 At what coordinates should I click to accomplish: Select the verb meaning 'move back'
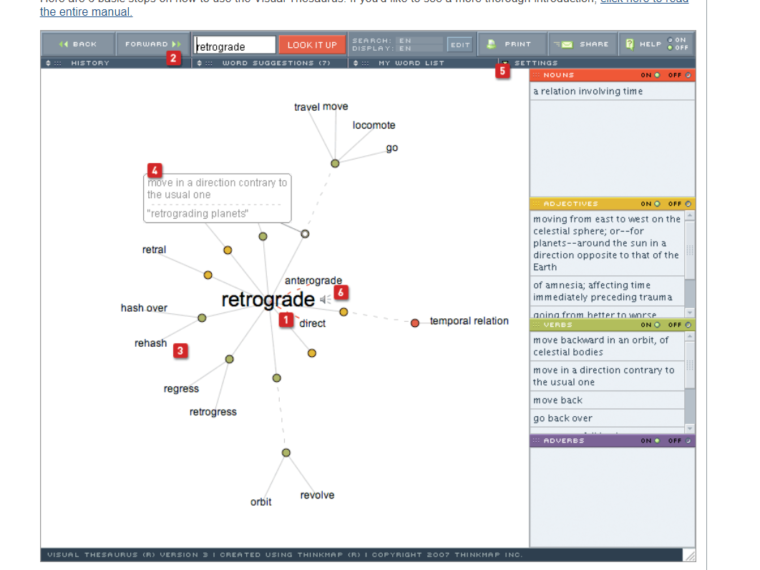click(x=607, y=400)
